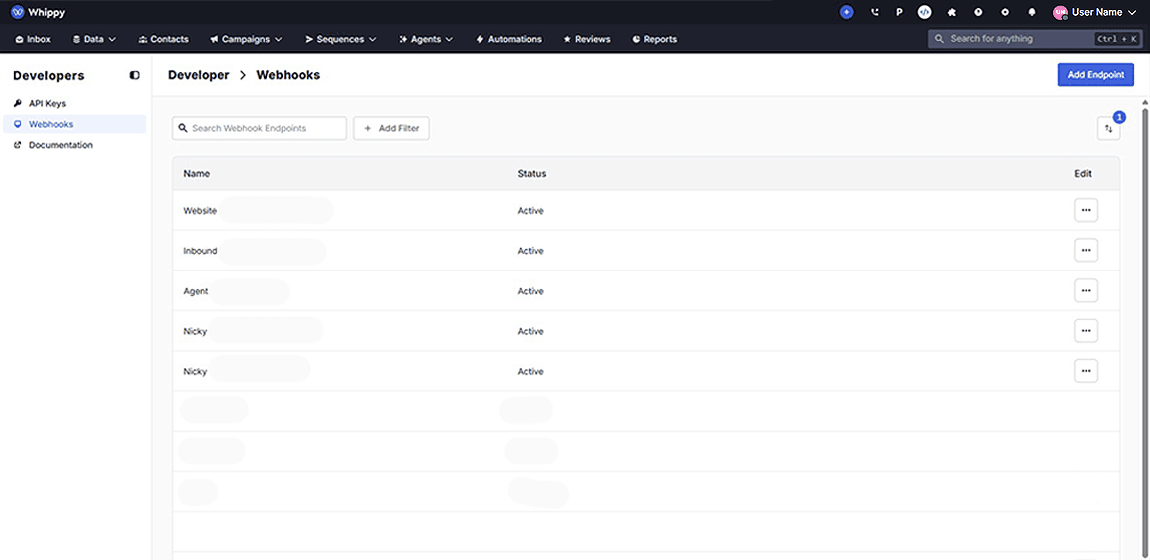1150x560 pixels.
Task: Open the Inbox nav item
Action: [33, 40]
